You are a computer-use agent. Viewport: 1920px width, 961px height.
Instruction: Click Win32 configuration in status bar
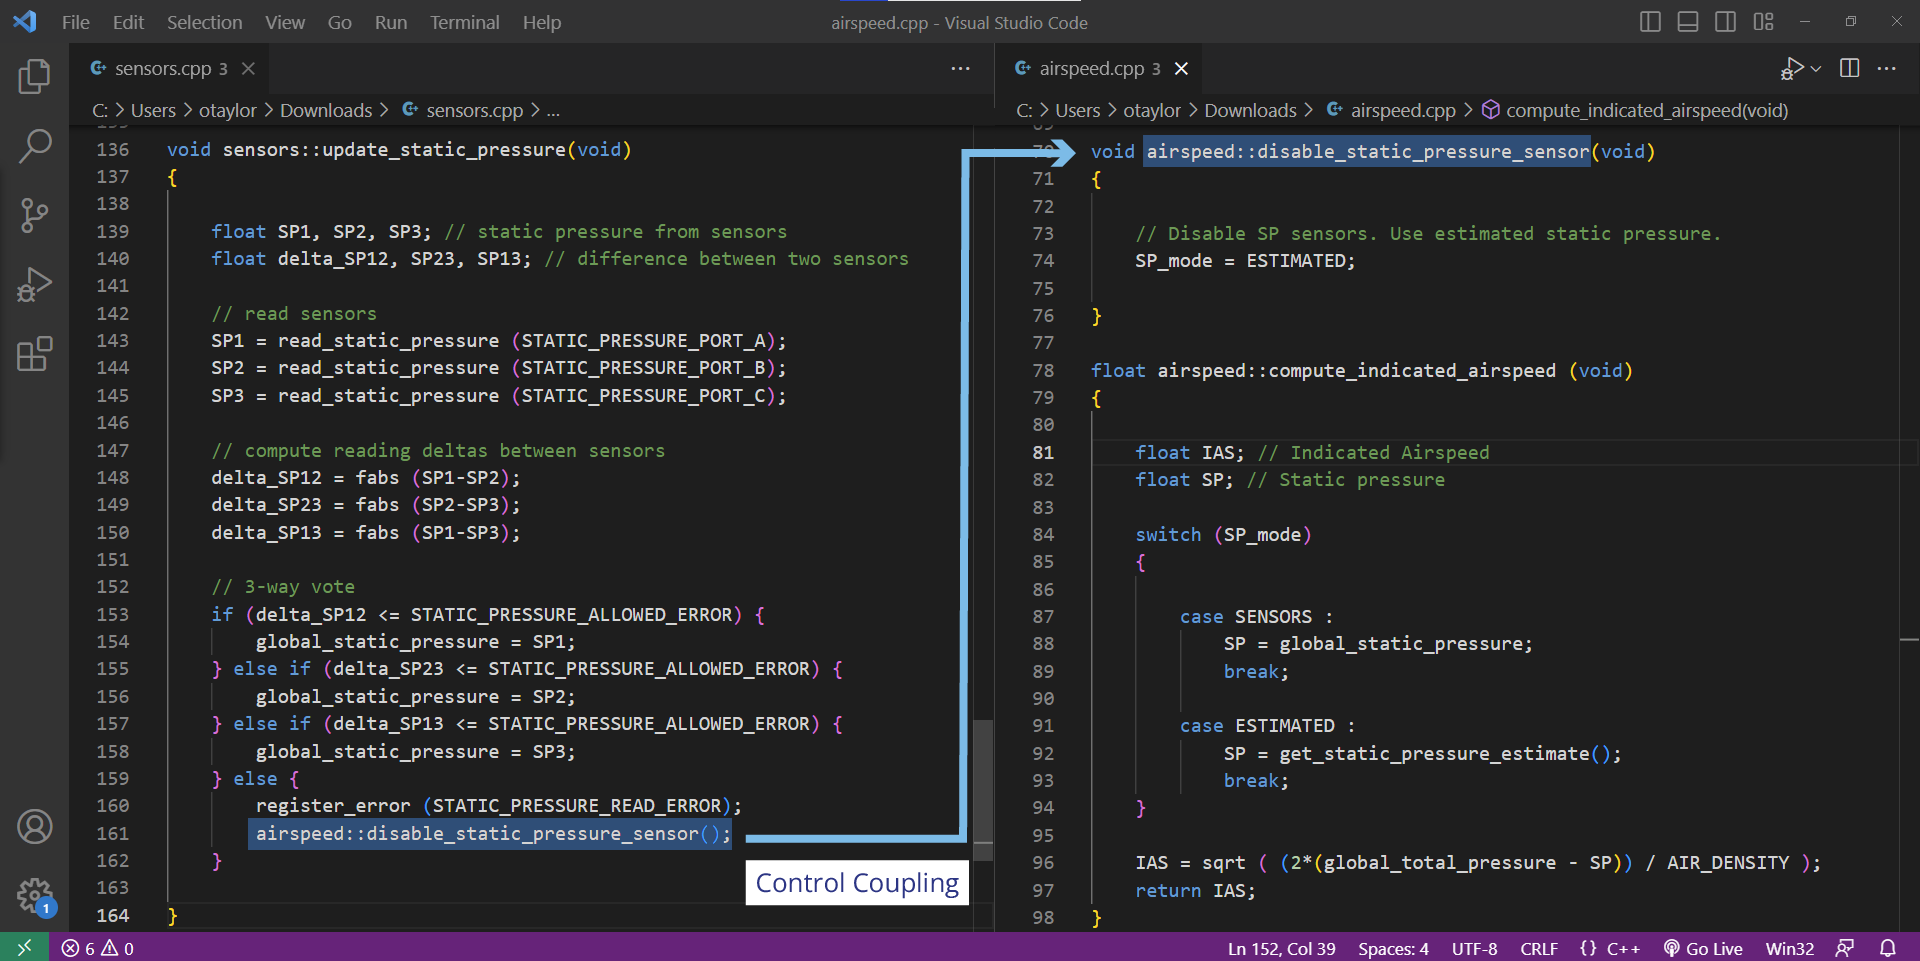(x=1789, y=948)
